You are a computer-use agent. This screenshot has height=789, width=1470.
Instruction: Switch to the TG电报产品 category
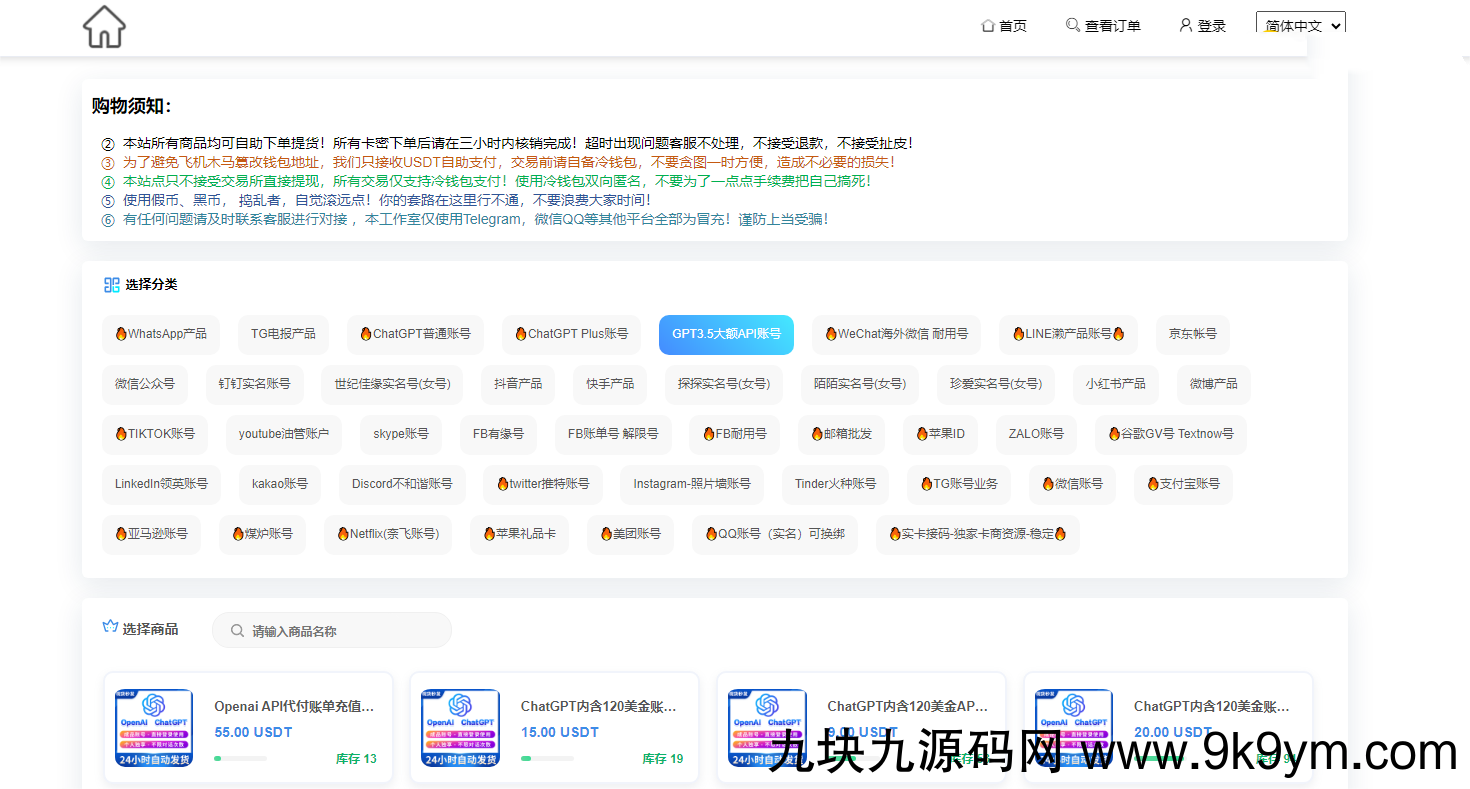pos(283,334)
